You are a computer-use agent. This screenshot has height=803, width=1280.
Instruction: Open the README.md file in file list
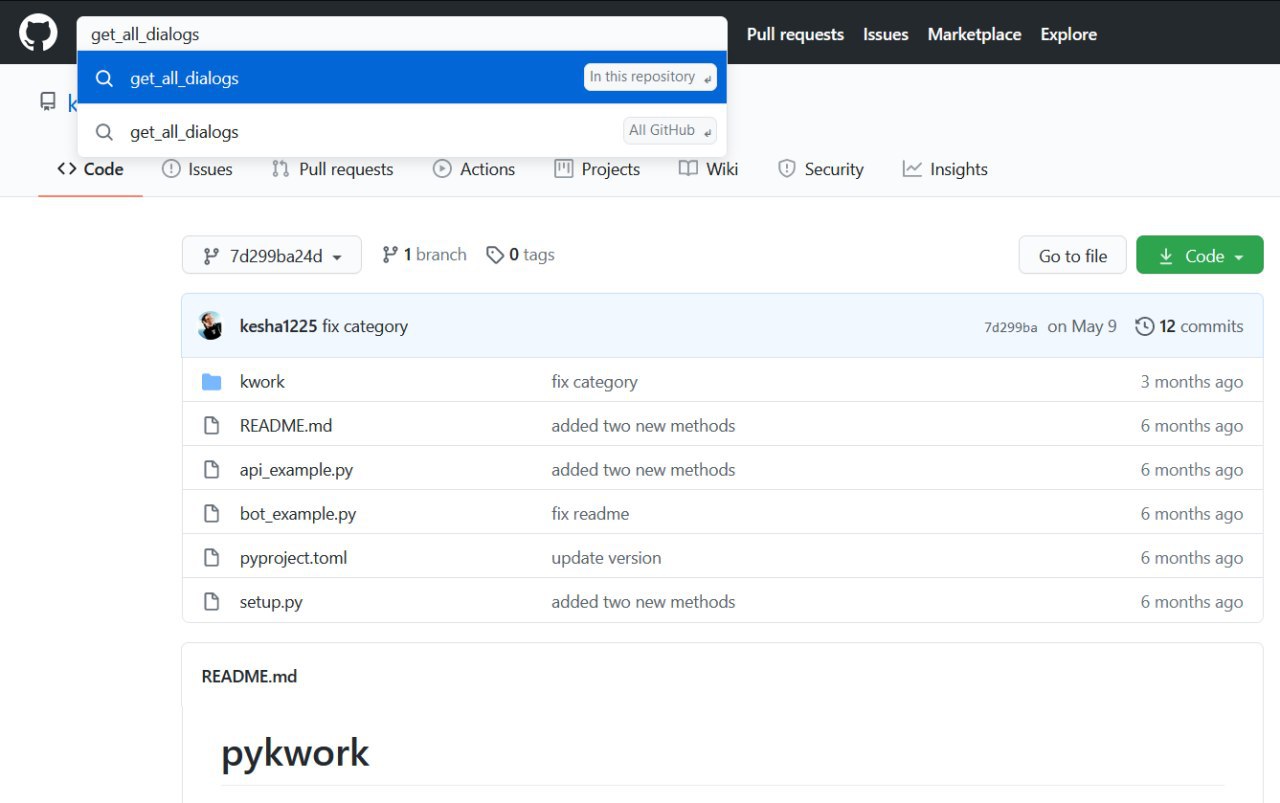point(286,425)
